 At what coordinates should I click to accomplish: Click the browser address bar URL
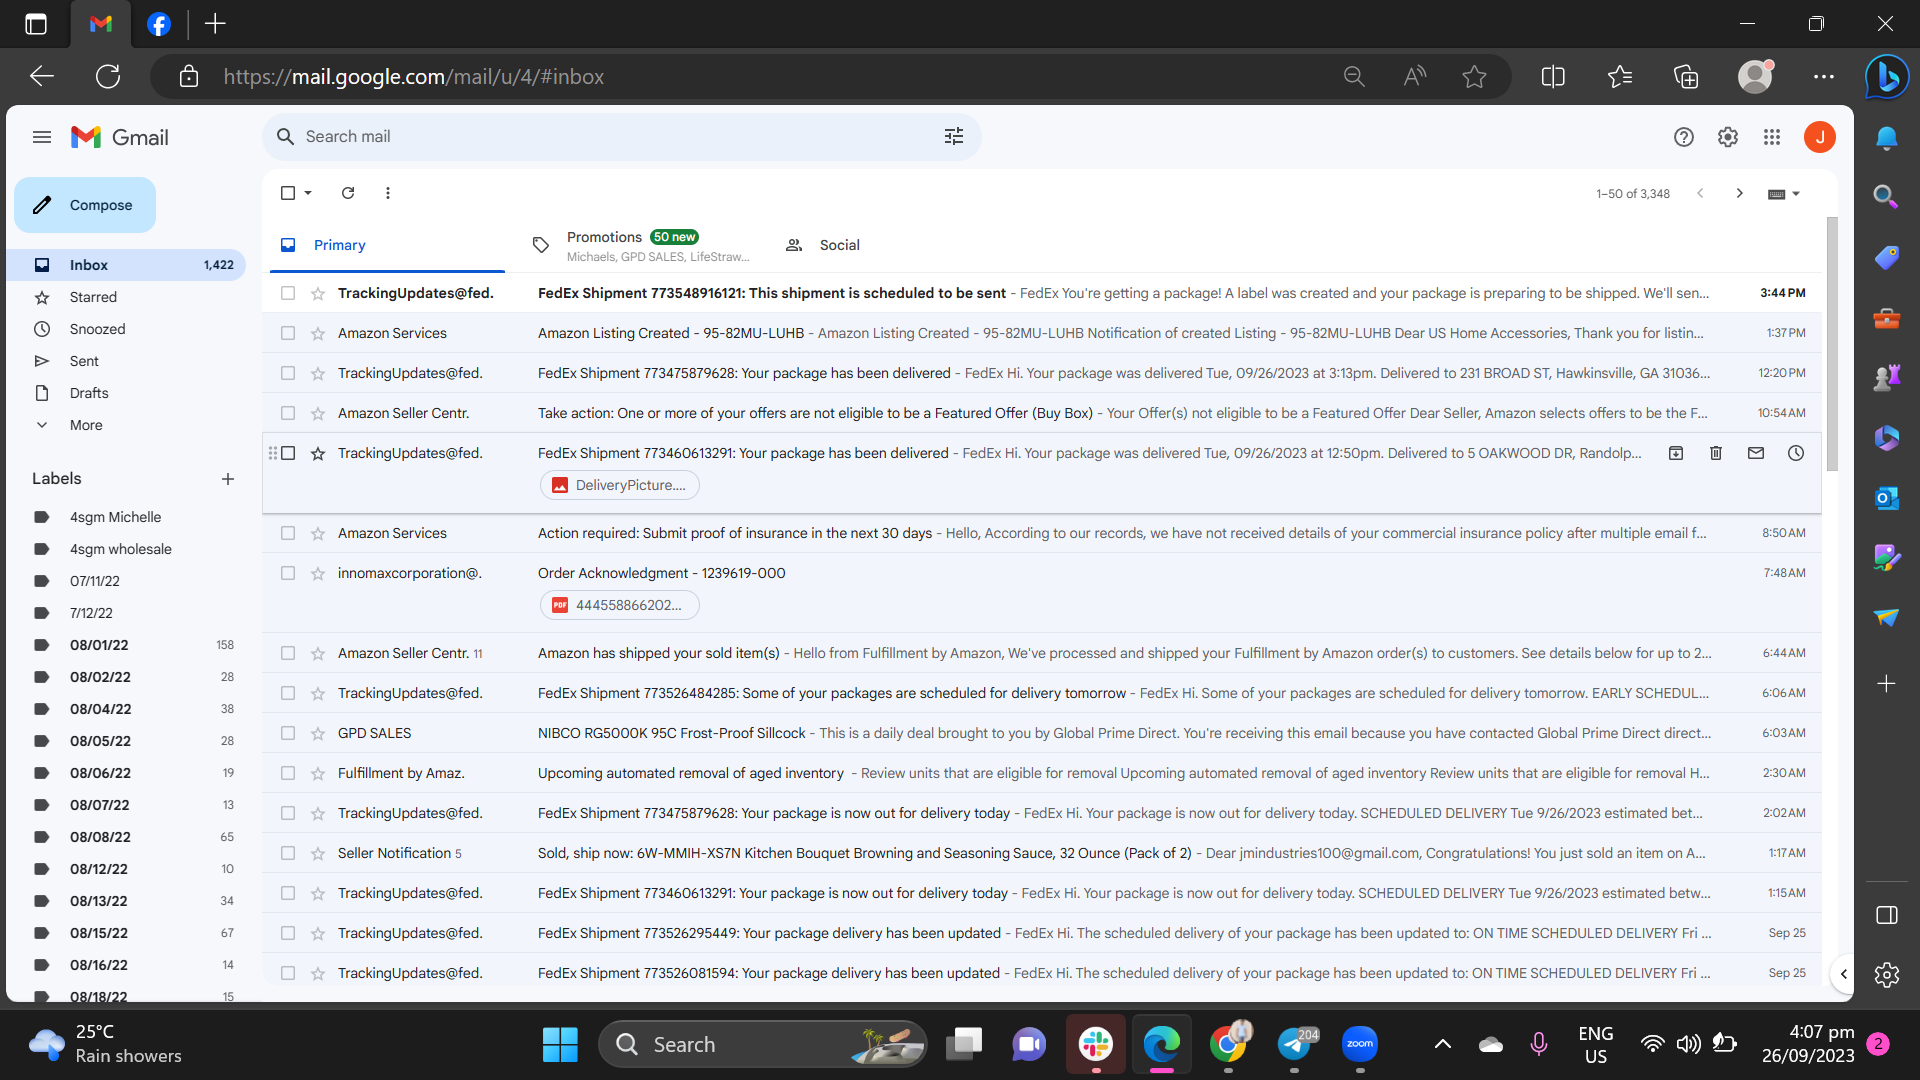413,77
